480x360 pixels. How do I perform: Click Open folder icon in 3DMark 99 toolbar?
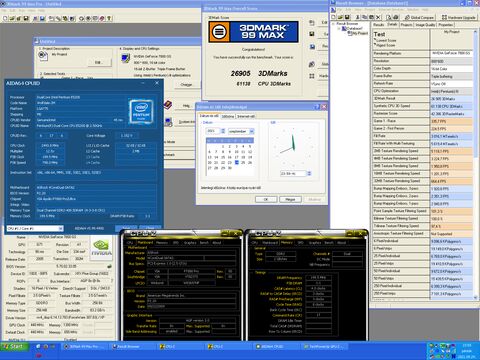tap(12, 18)
